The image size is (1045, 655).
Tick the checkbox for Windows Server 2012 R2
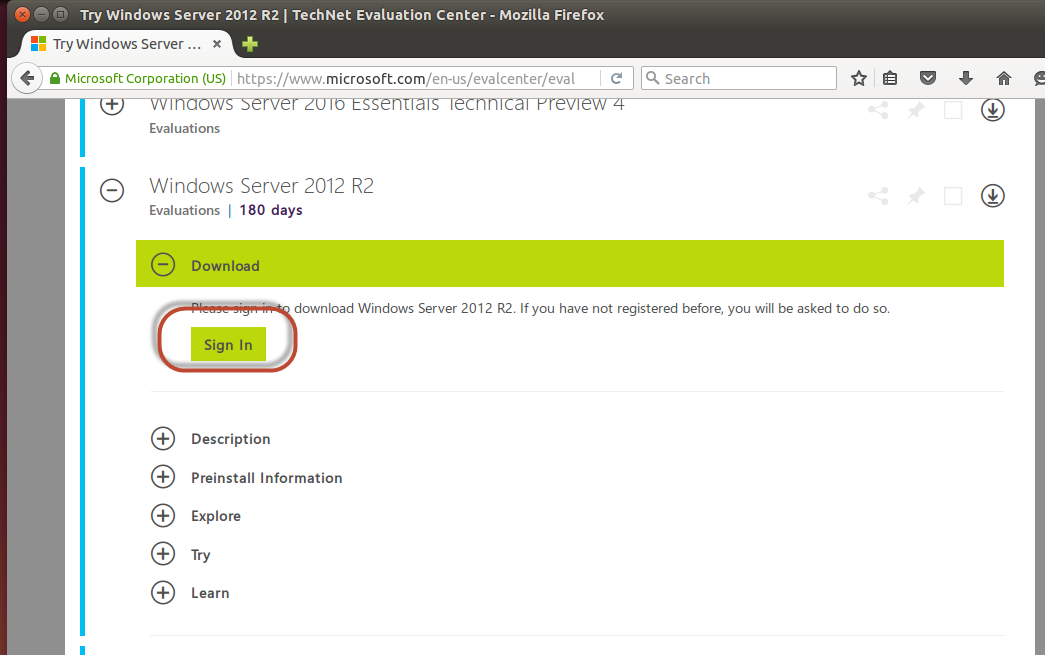pos(953,196)
